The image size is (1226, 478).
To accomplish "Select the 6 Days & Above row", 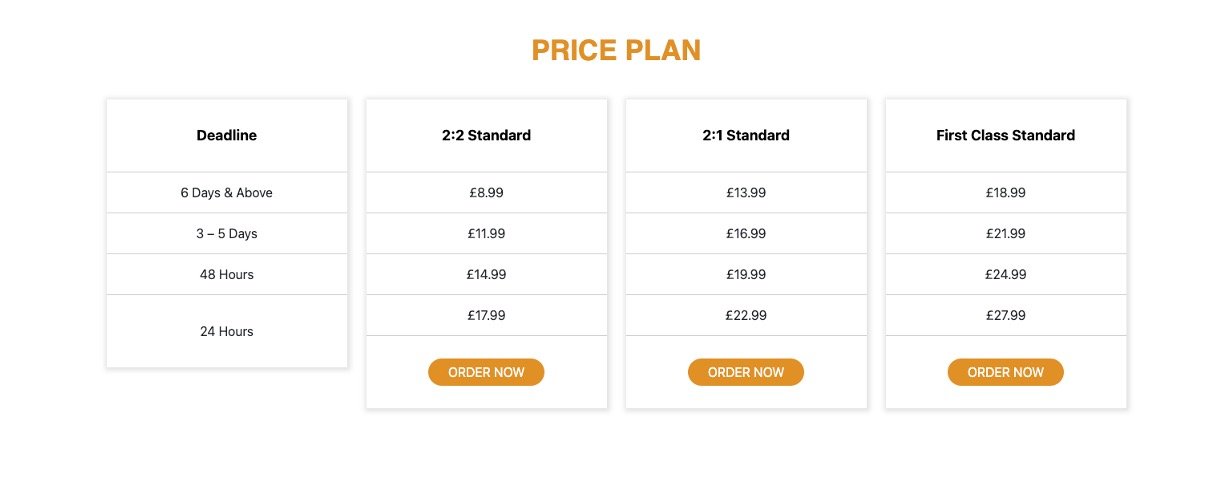I will (x=226, y=193).
